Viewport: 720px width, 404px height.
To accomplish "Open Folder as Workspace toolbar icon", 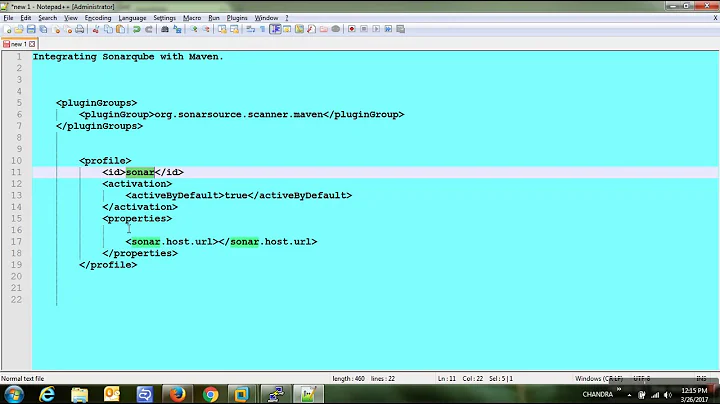I will (x=324, y=29).
